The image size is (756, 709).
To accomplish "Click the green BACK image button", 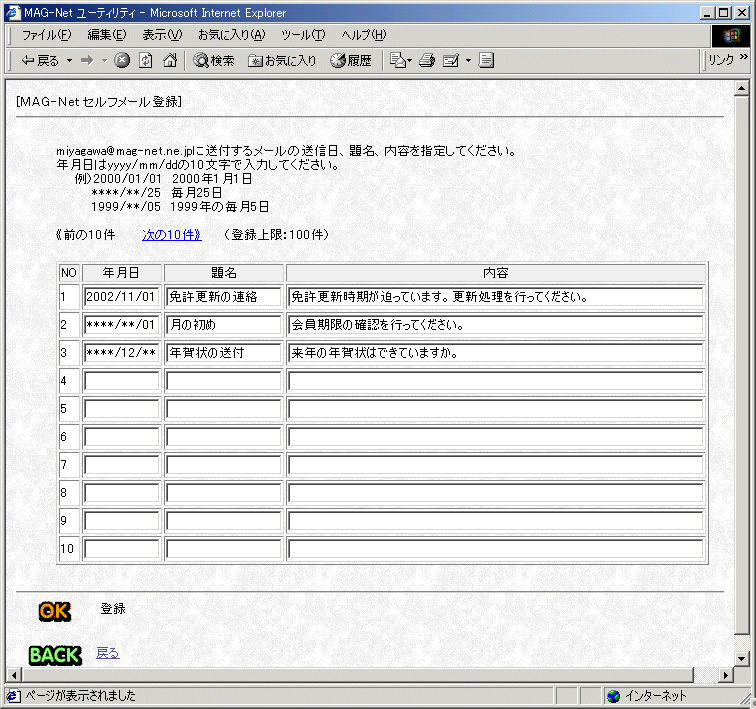I will (x=54, y=655).
